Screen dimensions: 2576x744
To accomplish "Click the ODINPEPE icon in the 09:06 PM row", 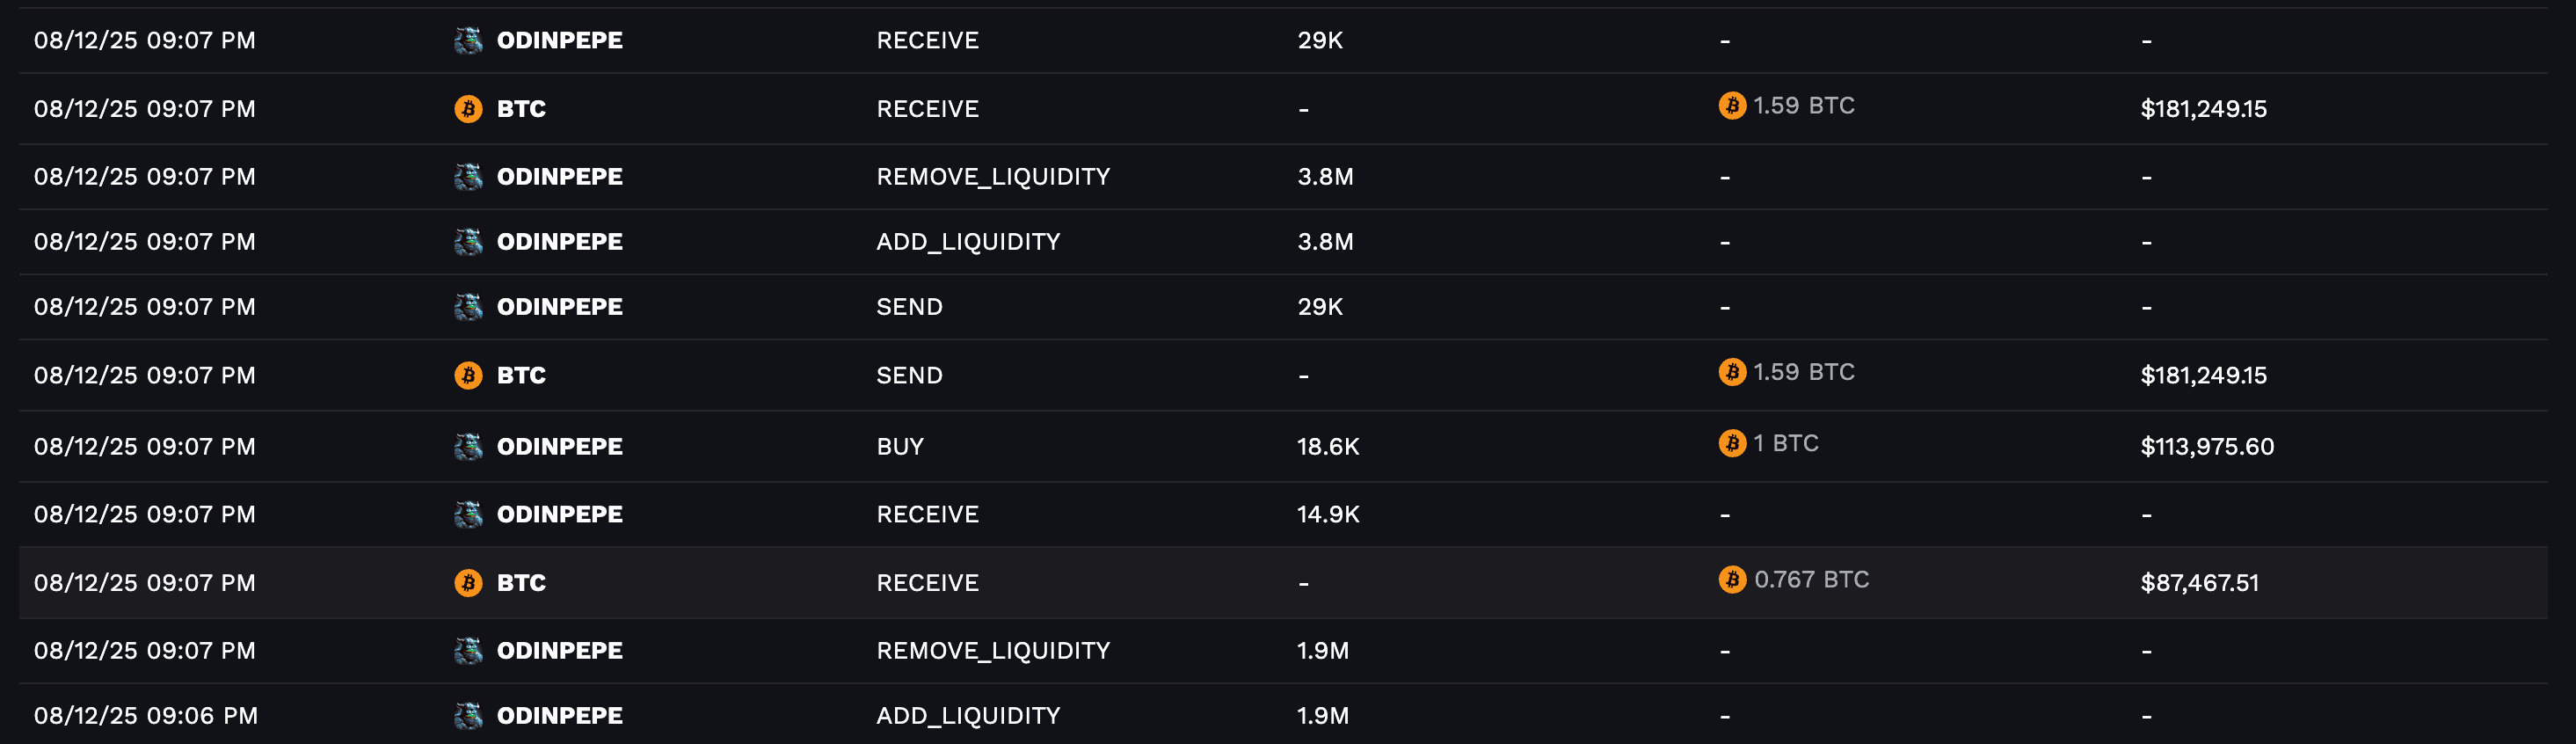I will 468,715.
